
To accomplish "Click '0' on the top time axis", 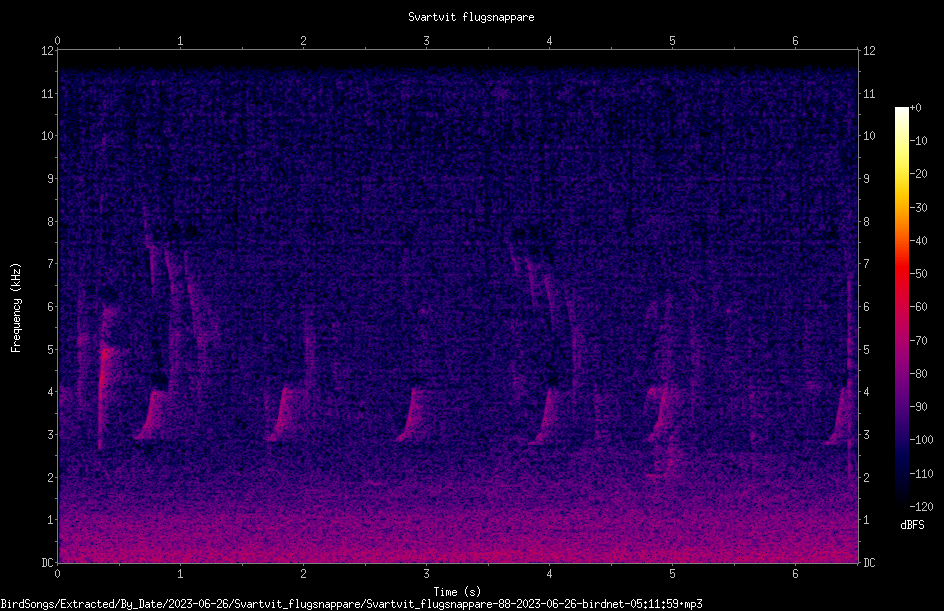I will 57,41.
